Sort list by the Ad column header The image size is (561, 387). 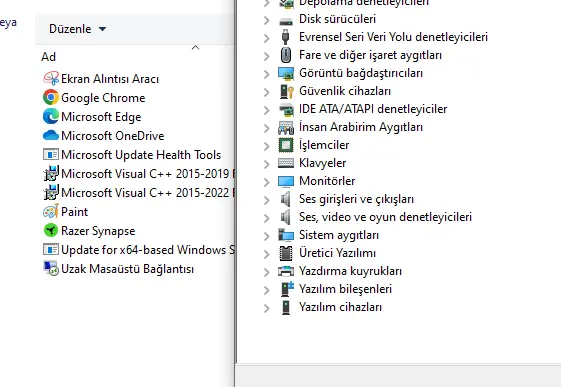click(48, 57)
